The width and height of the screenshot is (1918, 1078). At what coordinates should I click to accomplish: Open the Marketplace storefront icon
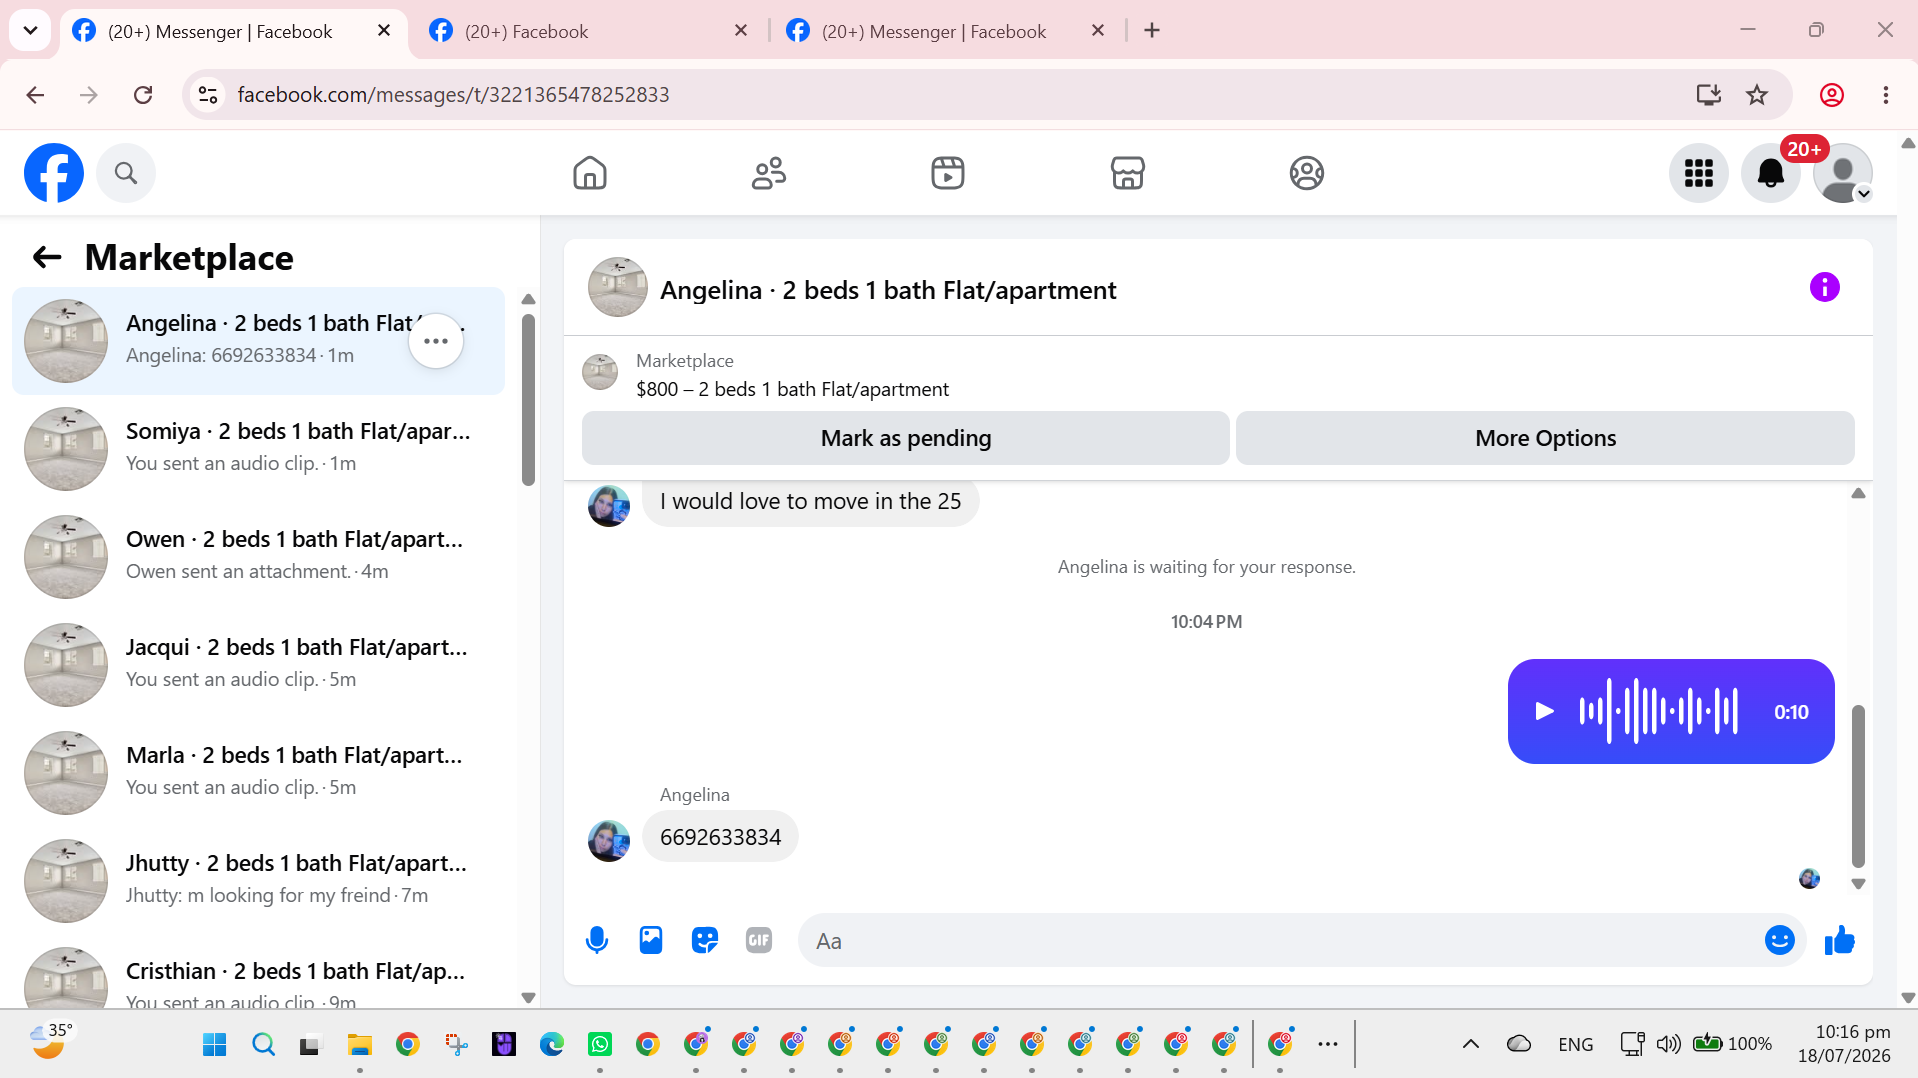tap(1127, 173)
